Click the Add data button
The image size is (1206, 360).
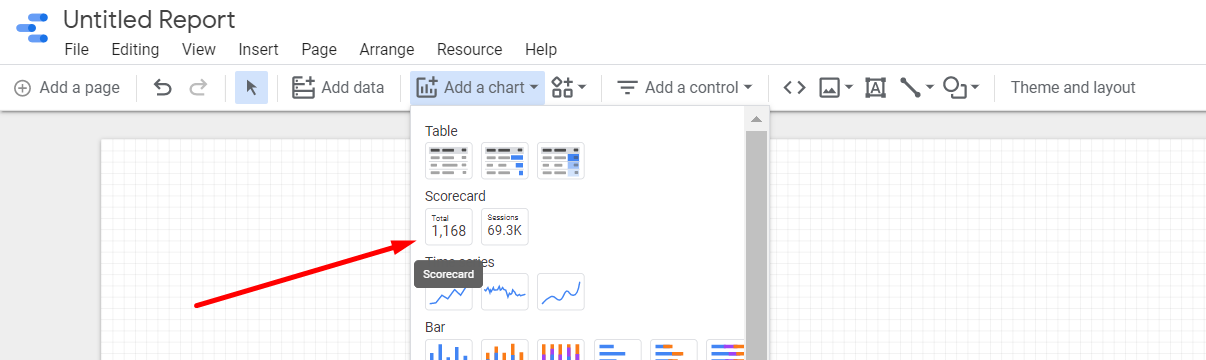point(338,88)
